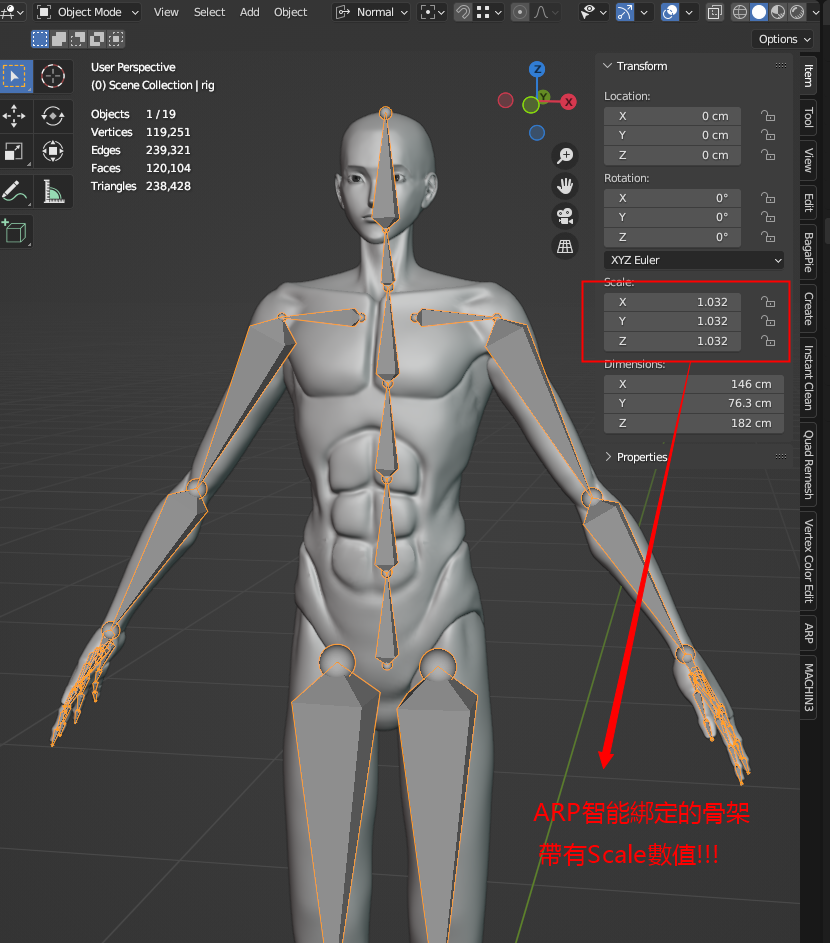The height and width of the screenshot is (943, 830).
Task: Click the Options button
Action: coord(783,39)
